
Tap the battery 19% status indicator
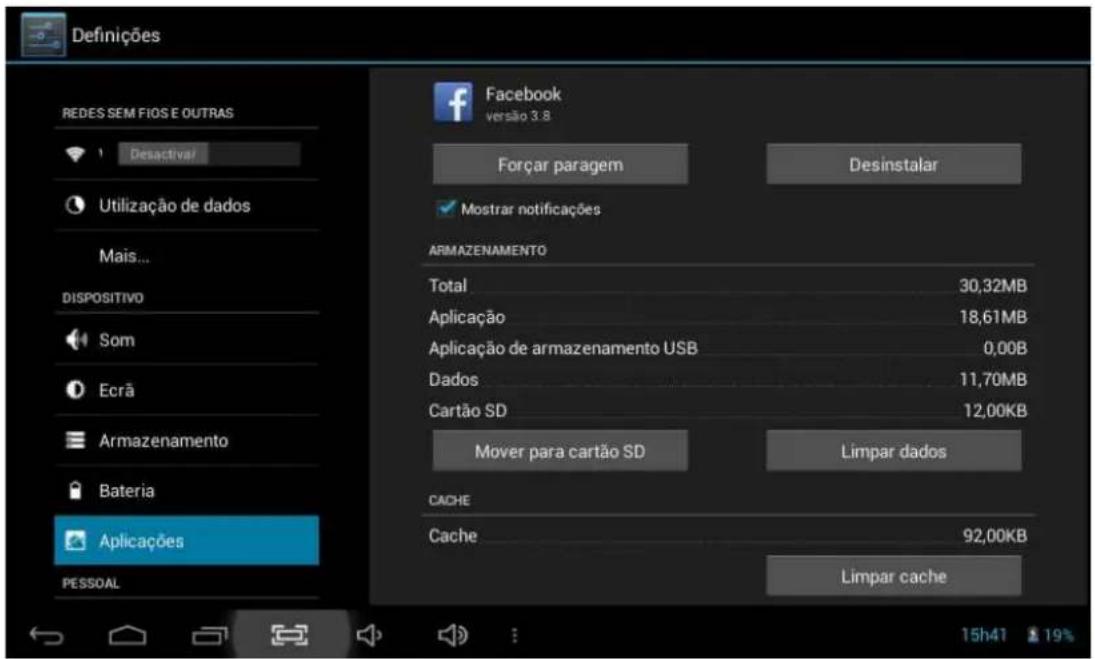pos(1051,635)
